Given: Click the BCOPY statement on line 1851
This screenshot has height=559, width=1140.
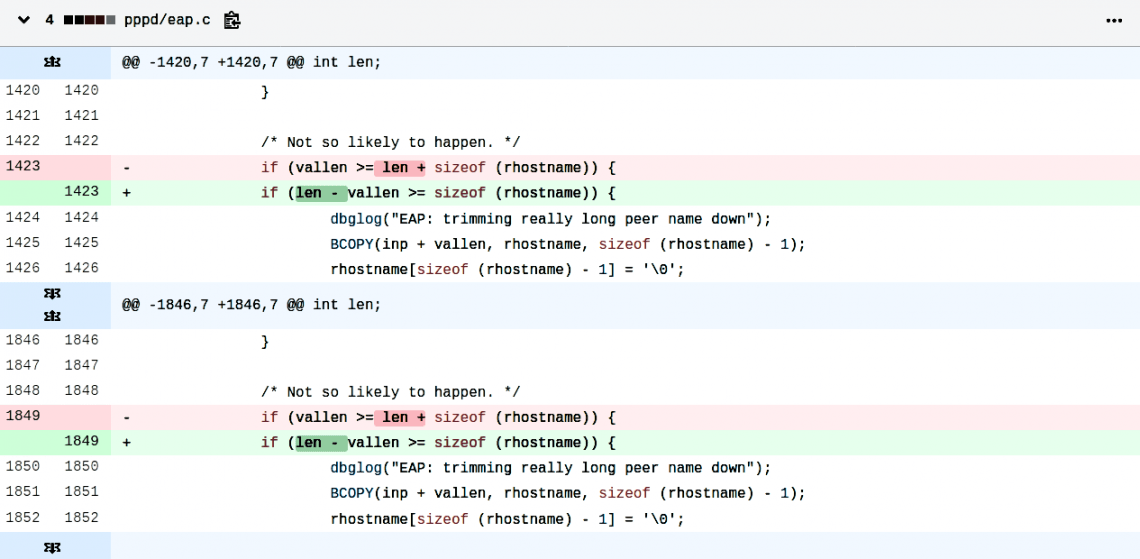Looking at the screenshot, I should pyautogui.click(x=567, y=493).
